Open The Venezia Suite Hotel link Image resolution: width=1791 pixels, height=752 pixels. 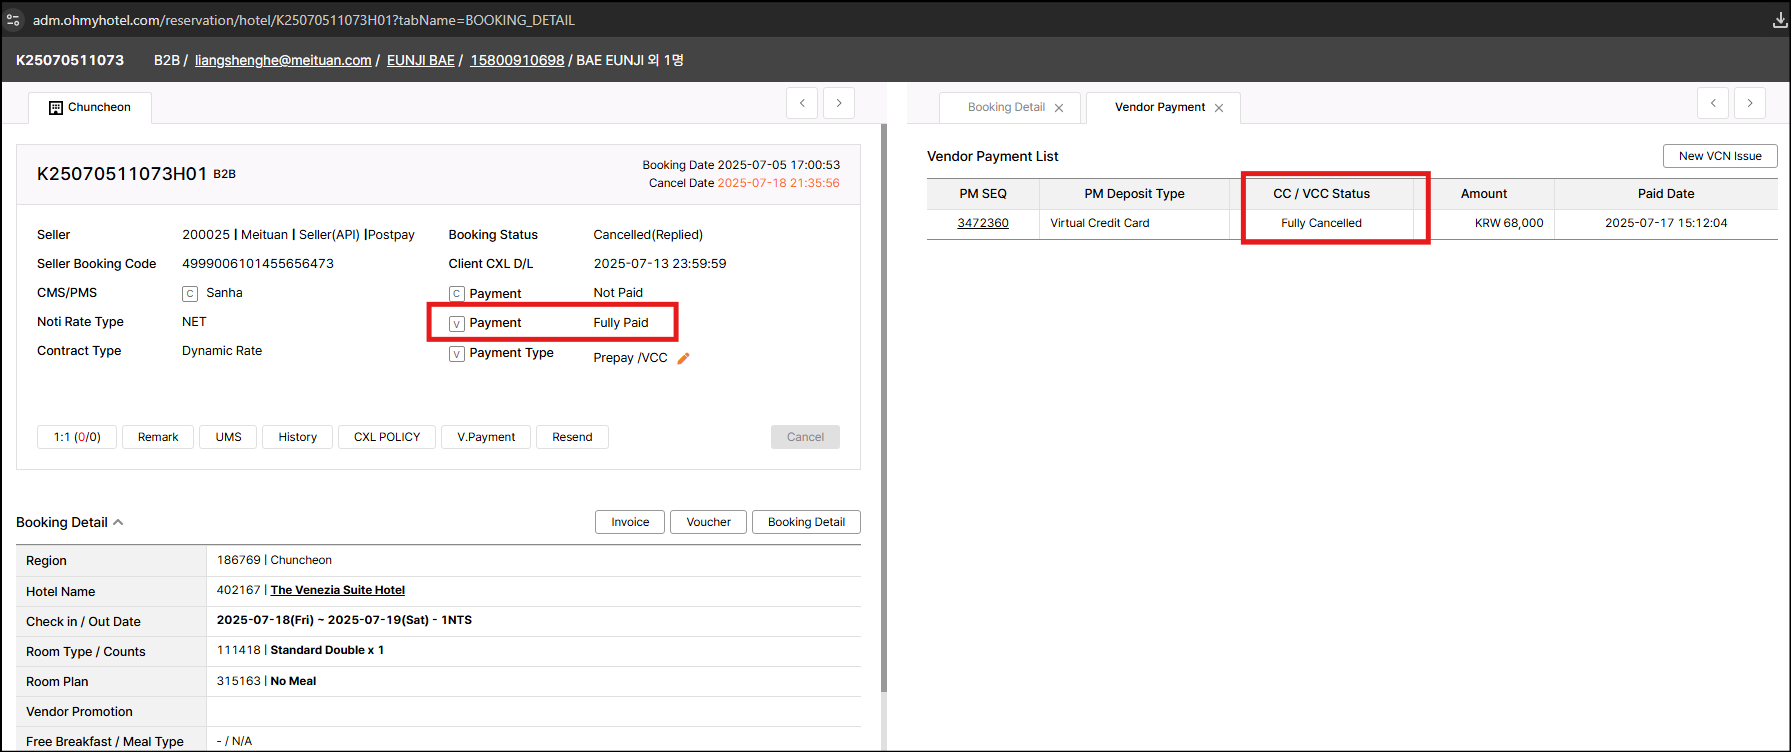point(337,590)
